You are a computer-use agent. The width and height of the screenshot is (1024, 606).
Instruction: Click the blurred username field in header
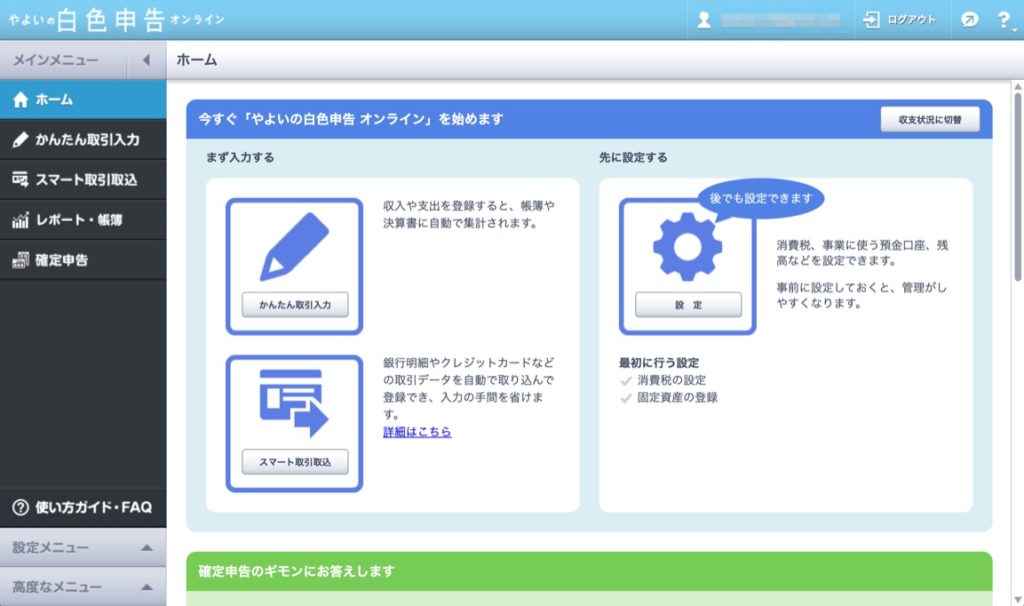pyautogui.click(x=781, y=20)
